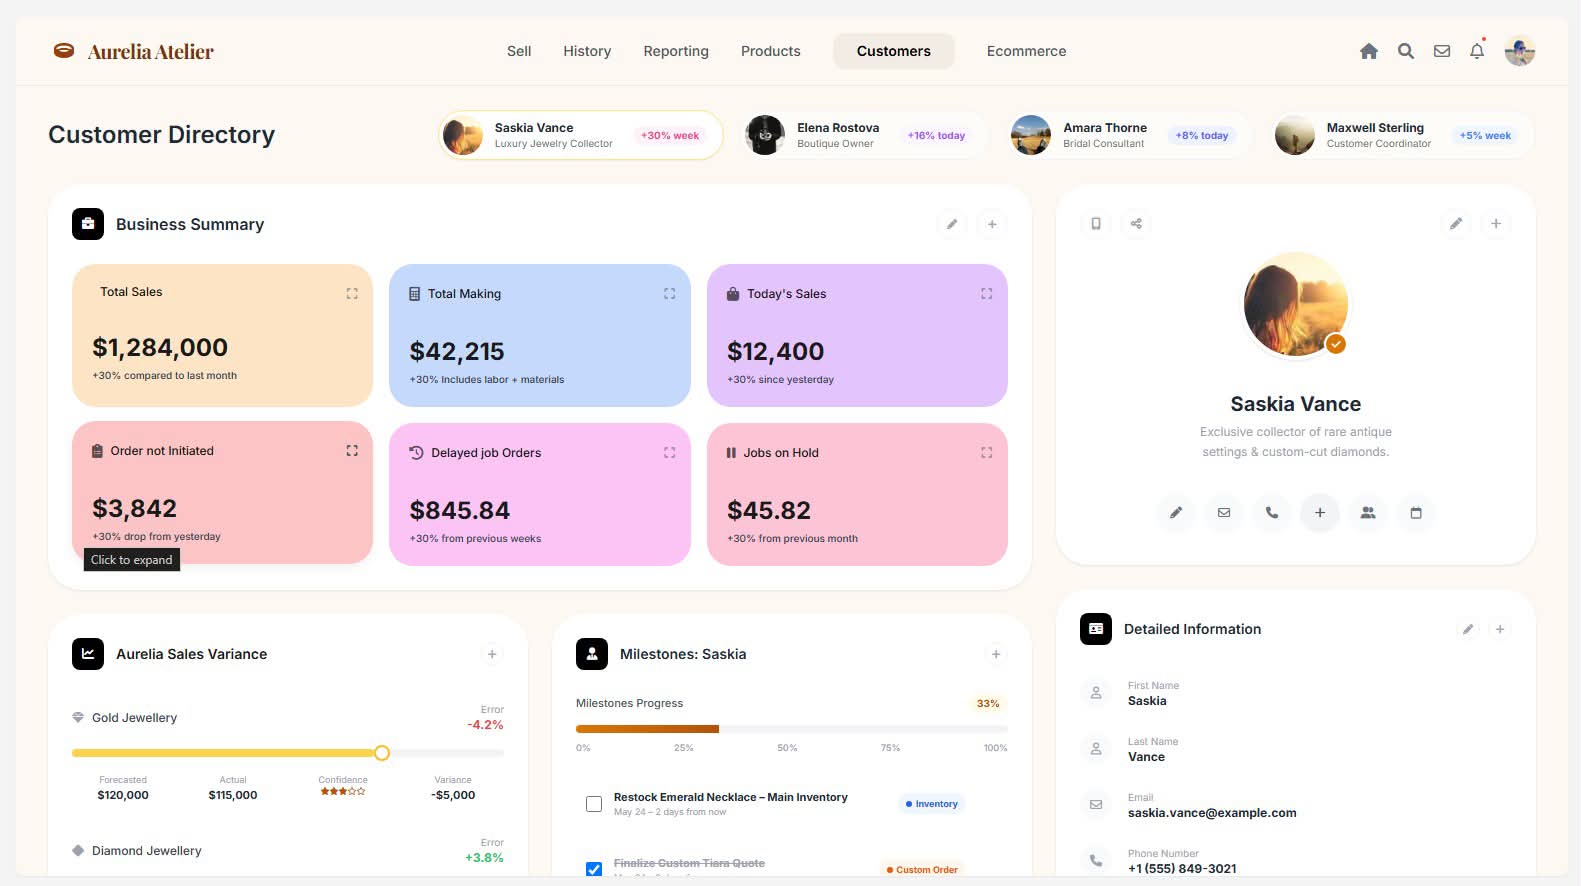Click the share icon on profile card
Viewport: 1581px width, 886px height.
pyautogui.click(x=1136, y=224)
